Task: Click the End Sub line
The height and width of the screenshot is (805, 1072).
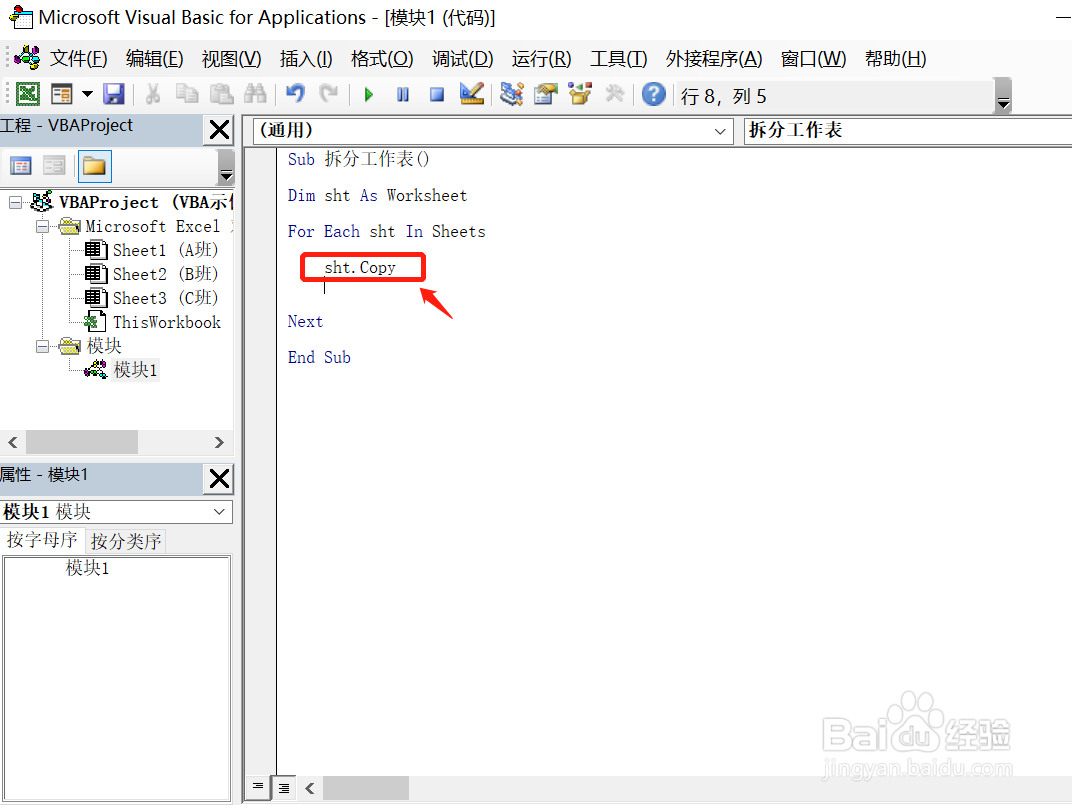Action: pos(319,358)
